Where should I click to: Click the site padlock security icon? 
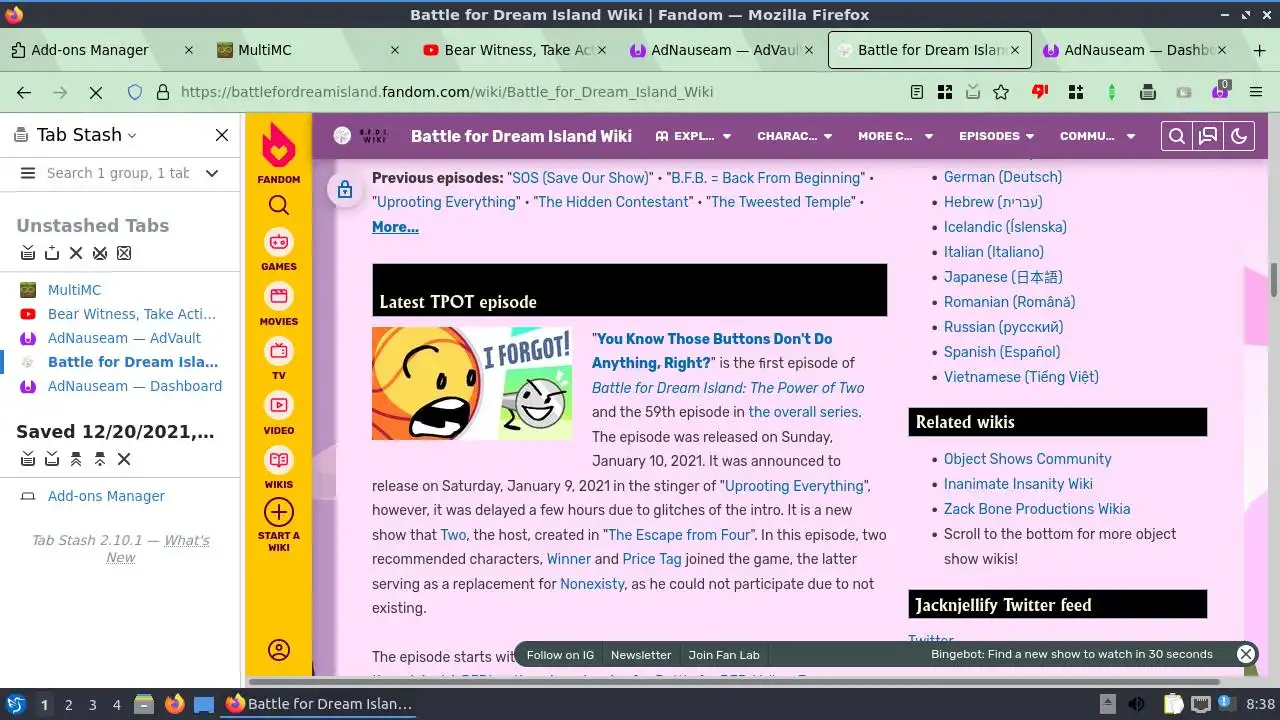tap(162, 92)
